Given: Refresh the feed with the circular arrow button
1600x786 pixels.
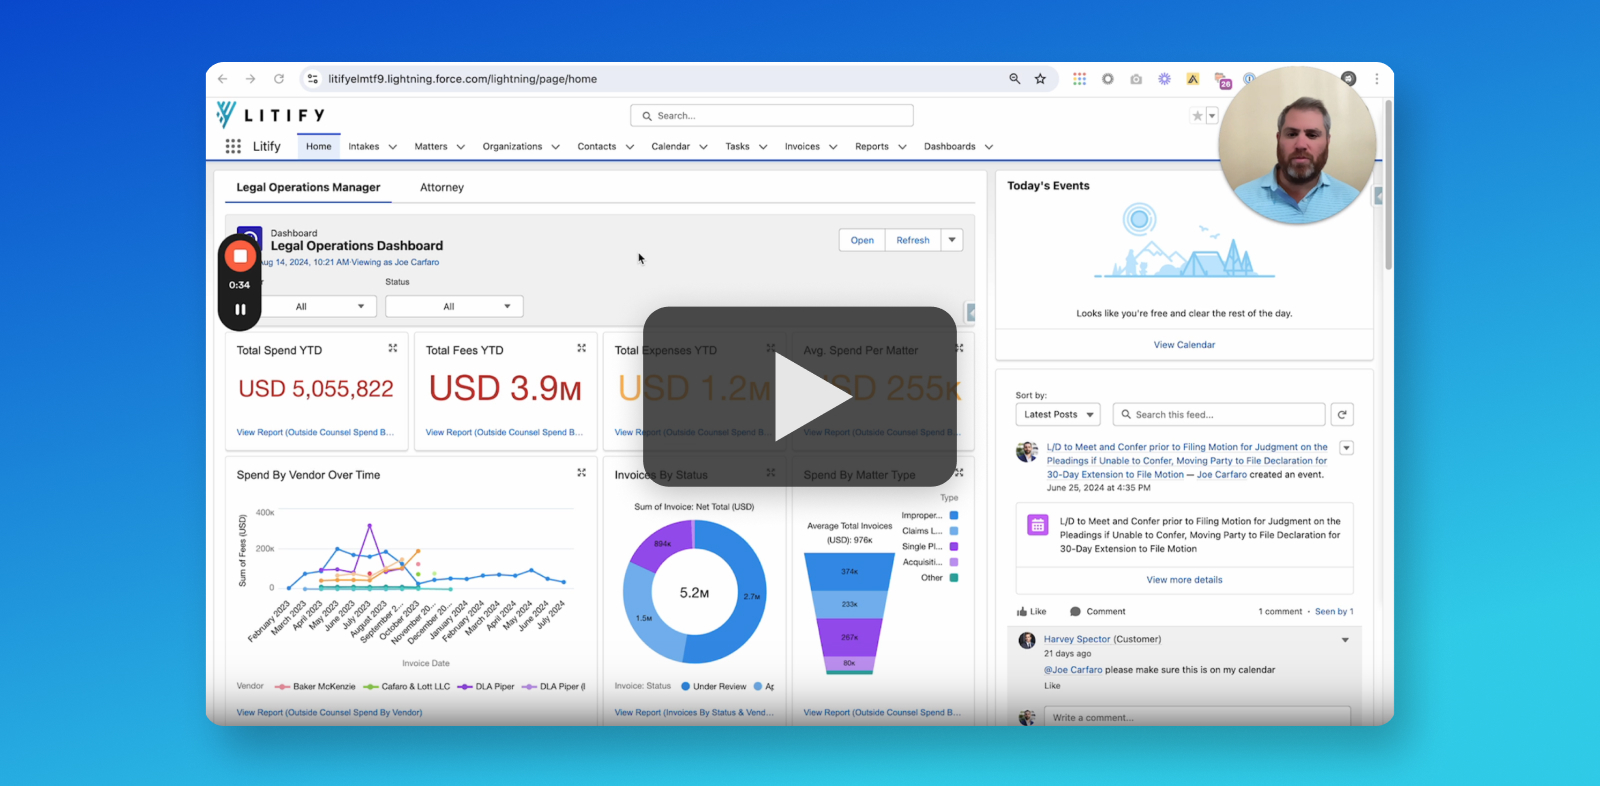Looking at the screenshot, I should 1342,414.
